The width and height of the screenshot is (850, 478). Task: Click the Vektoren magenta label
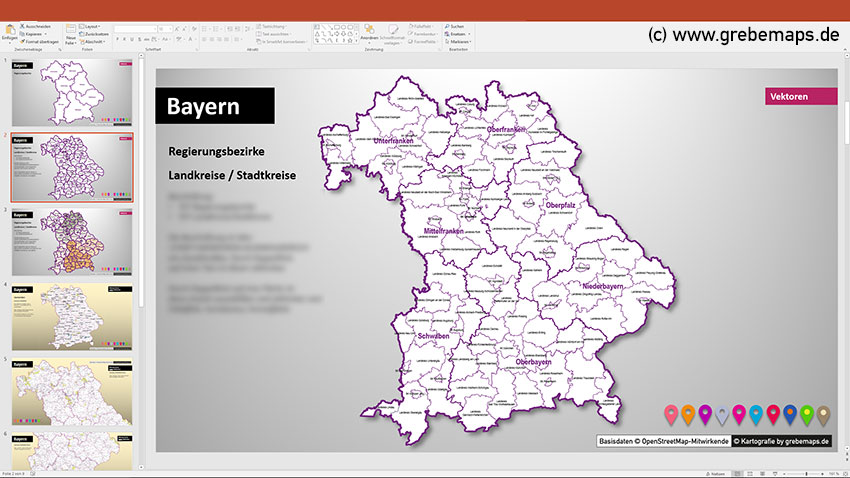pos(801,97)
